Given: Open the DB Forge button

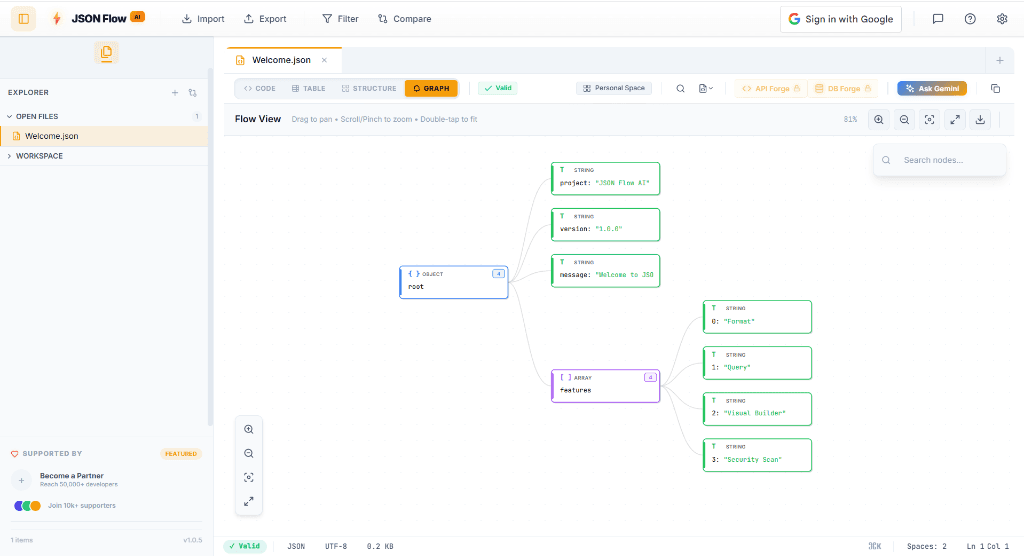Looking at the screenshot, I should [842, 88].
